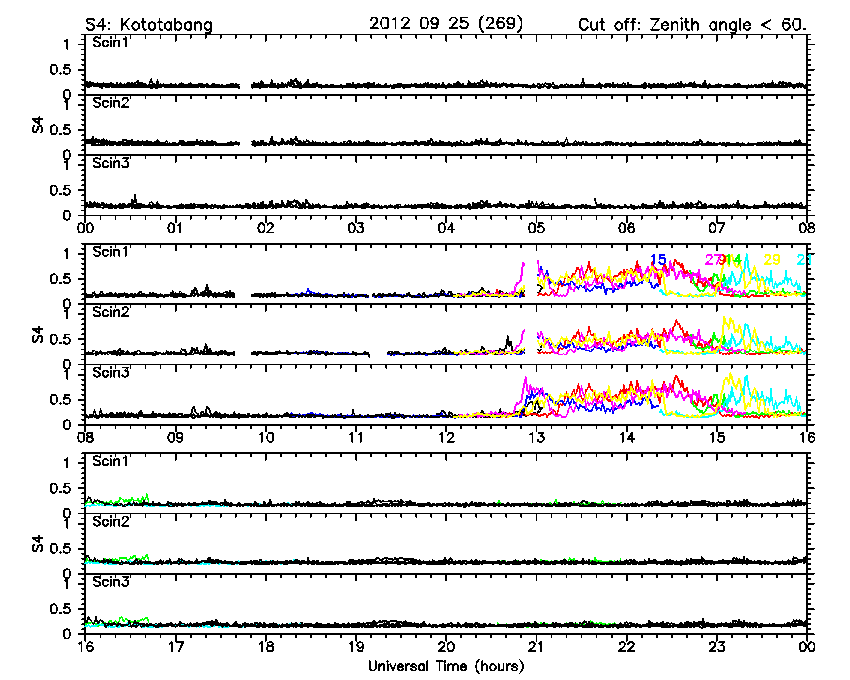Click the Scin3 label in the 16–00 hour panel

pyautogui.click(x=111, y=582)
